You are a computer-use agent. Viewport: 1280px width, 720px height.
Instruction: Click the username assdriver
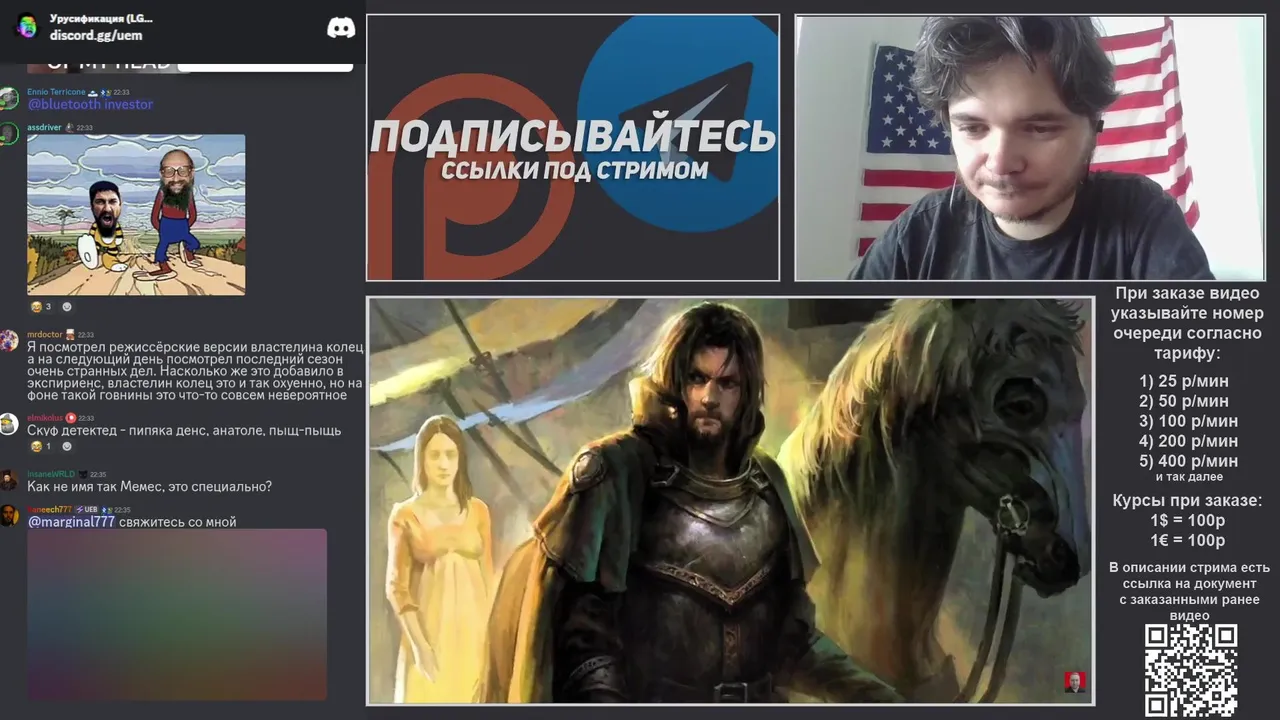[44, 128]
